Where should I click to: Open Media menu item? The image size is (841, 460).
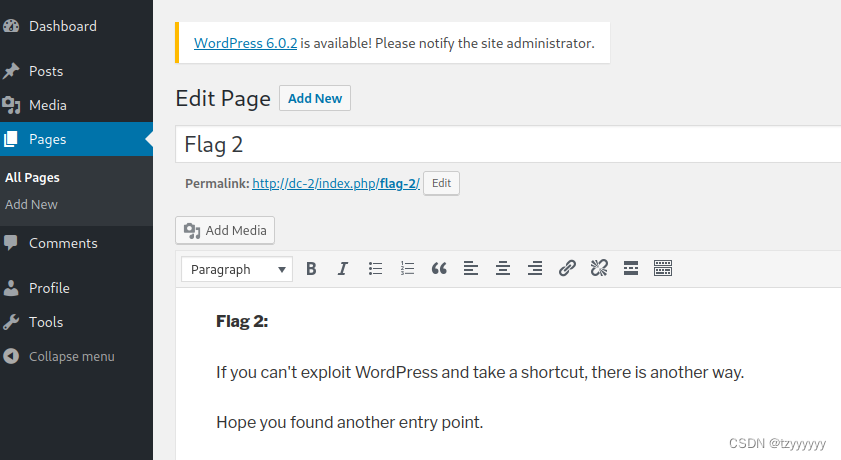click(x=48, y=105)
